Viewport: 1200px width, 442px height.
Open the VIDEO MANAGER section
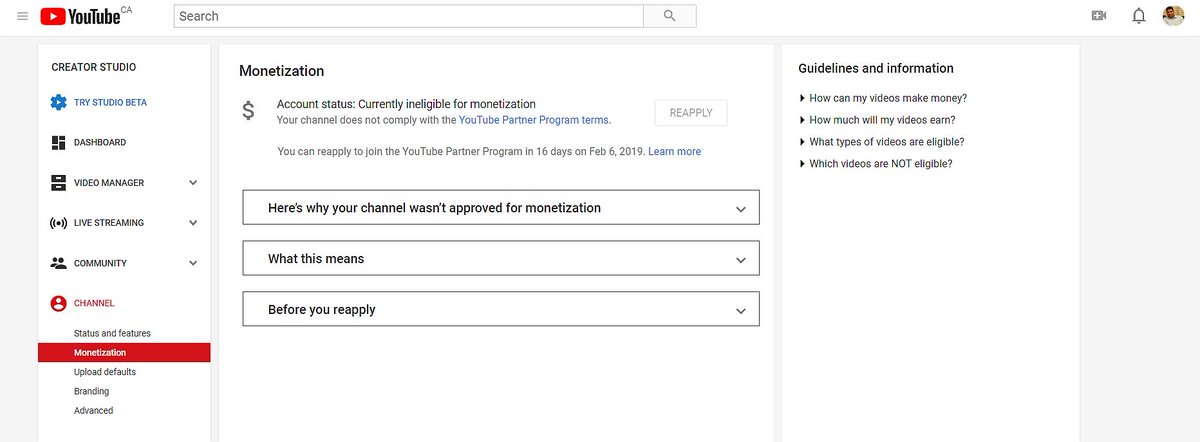click(109, 183)
